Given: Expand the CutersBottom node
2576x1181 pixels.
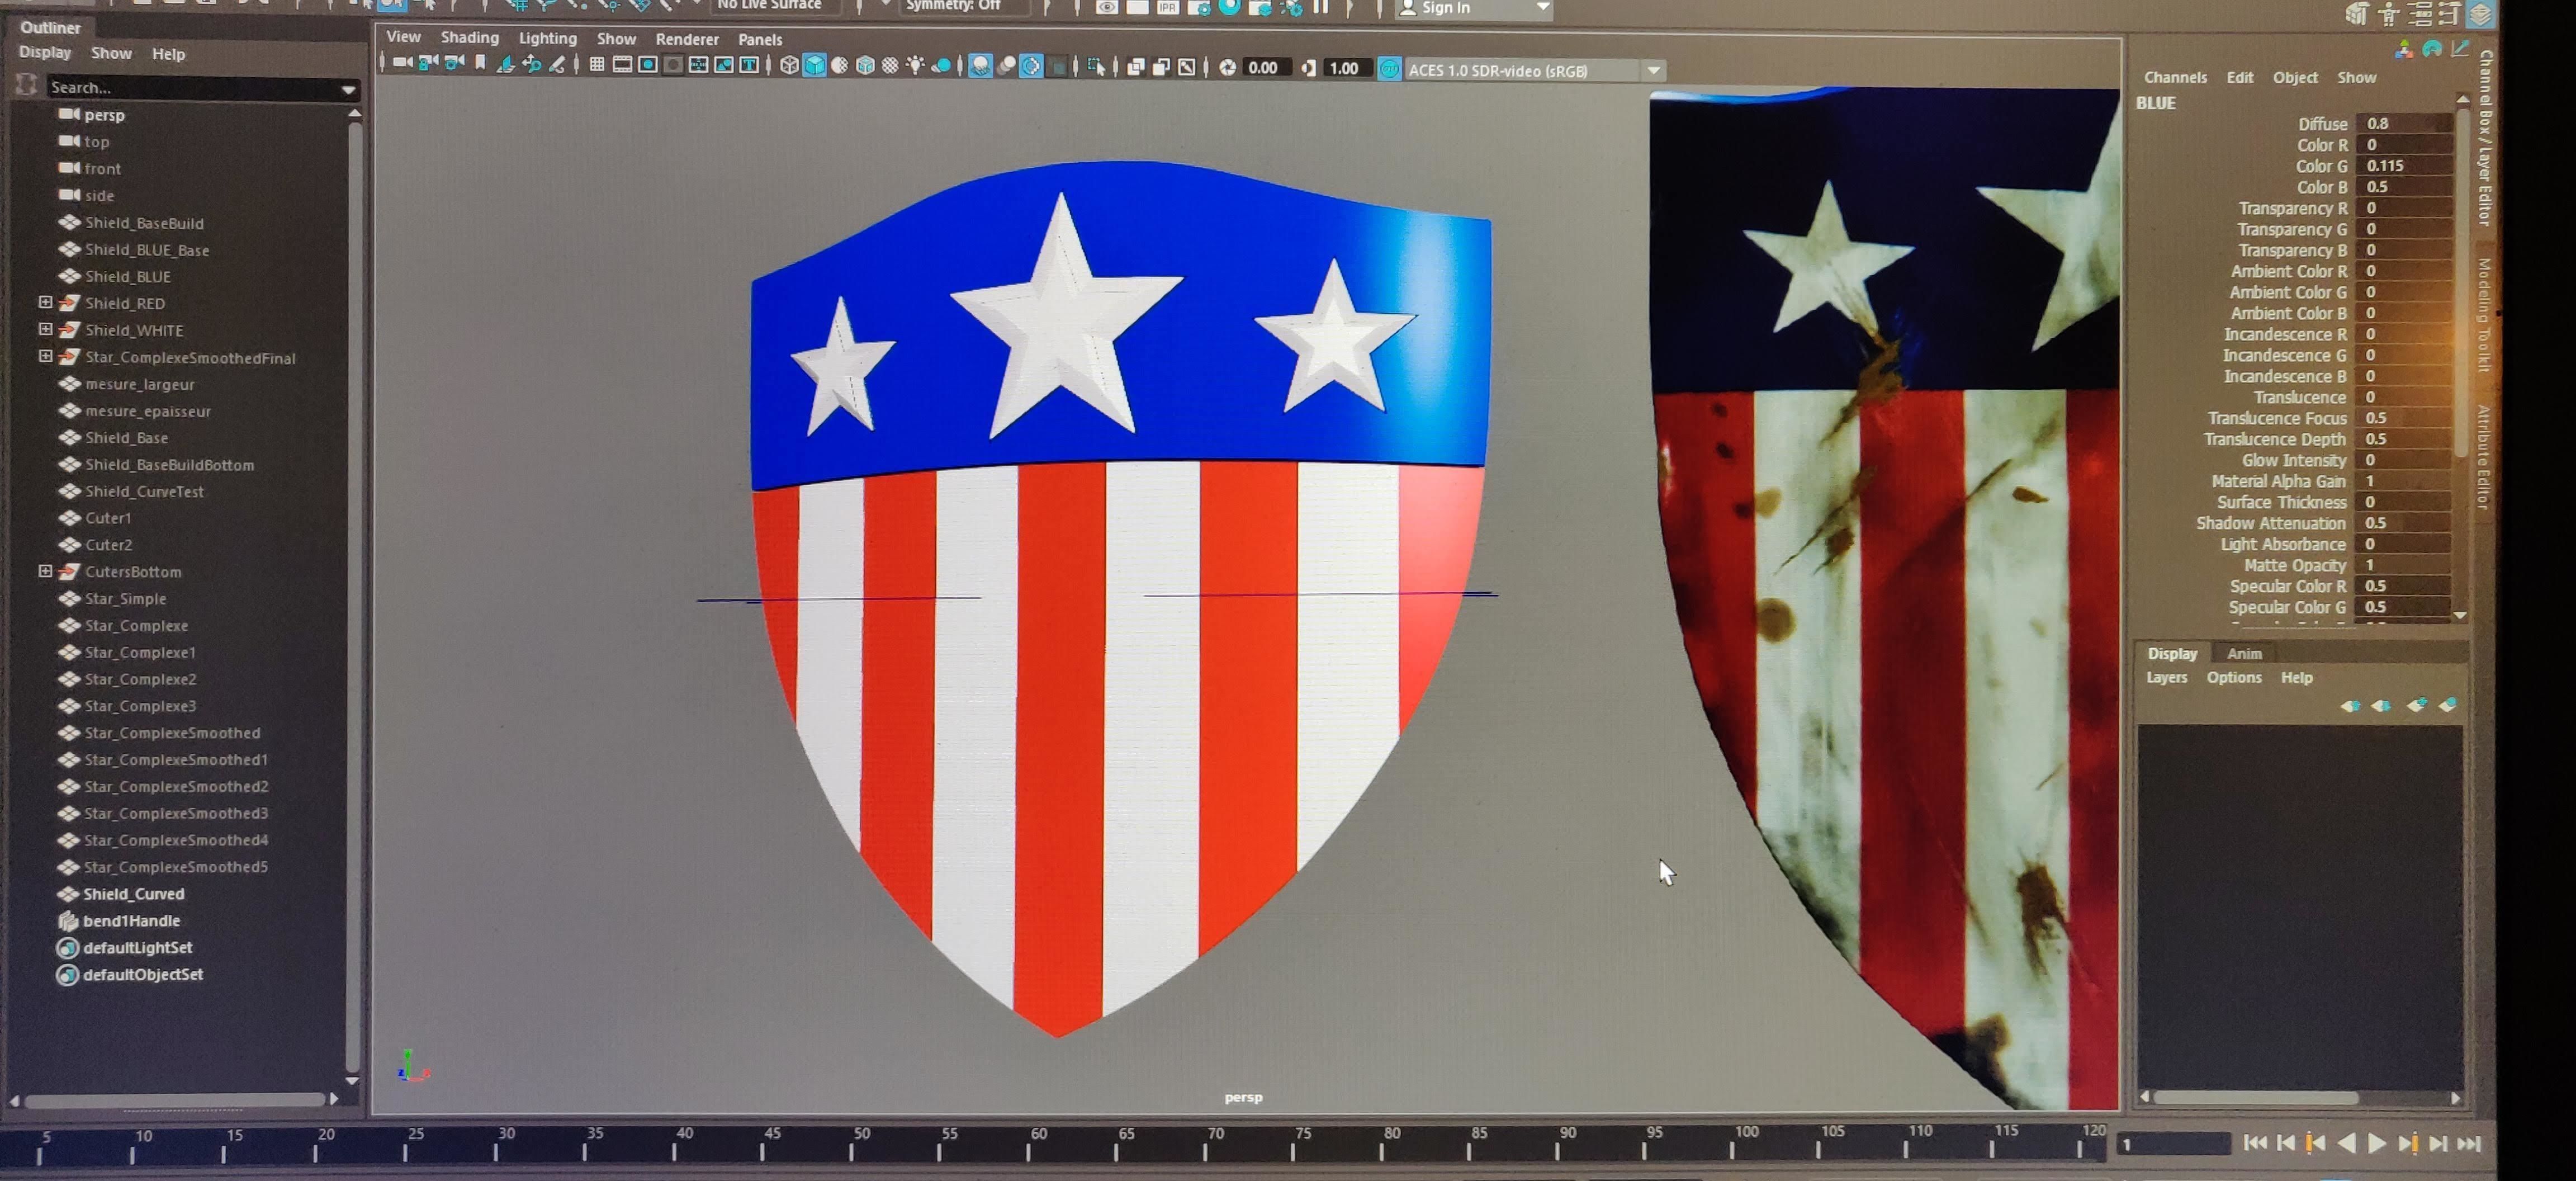Looking at the screenshot, I should [45, 571].
